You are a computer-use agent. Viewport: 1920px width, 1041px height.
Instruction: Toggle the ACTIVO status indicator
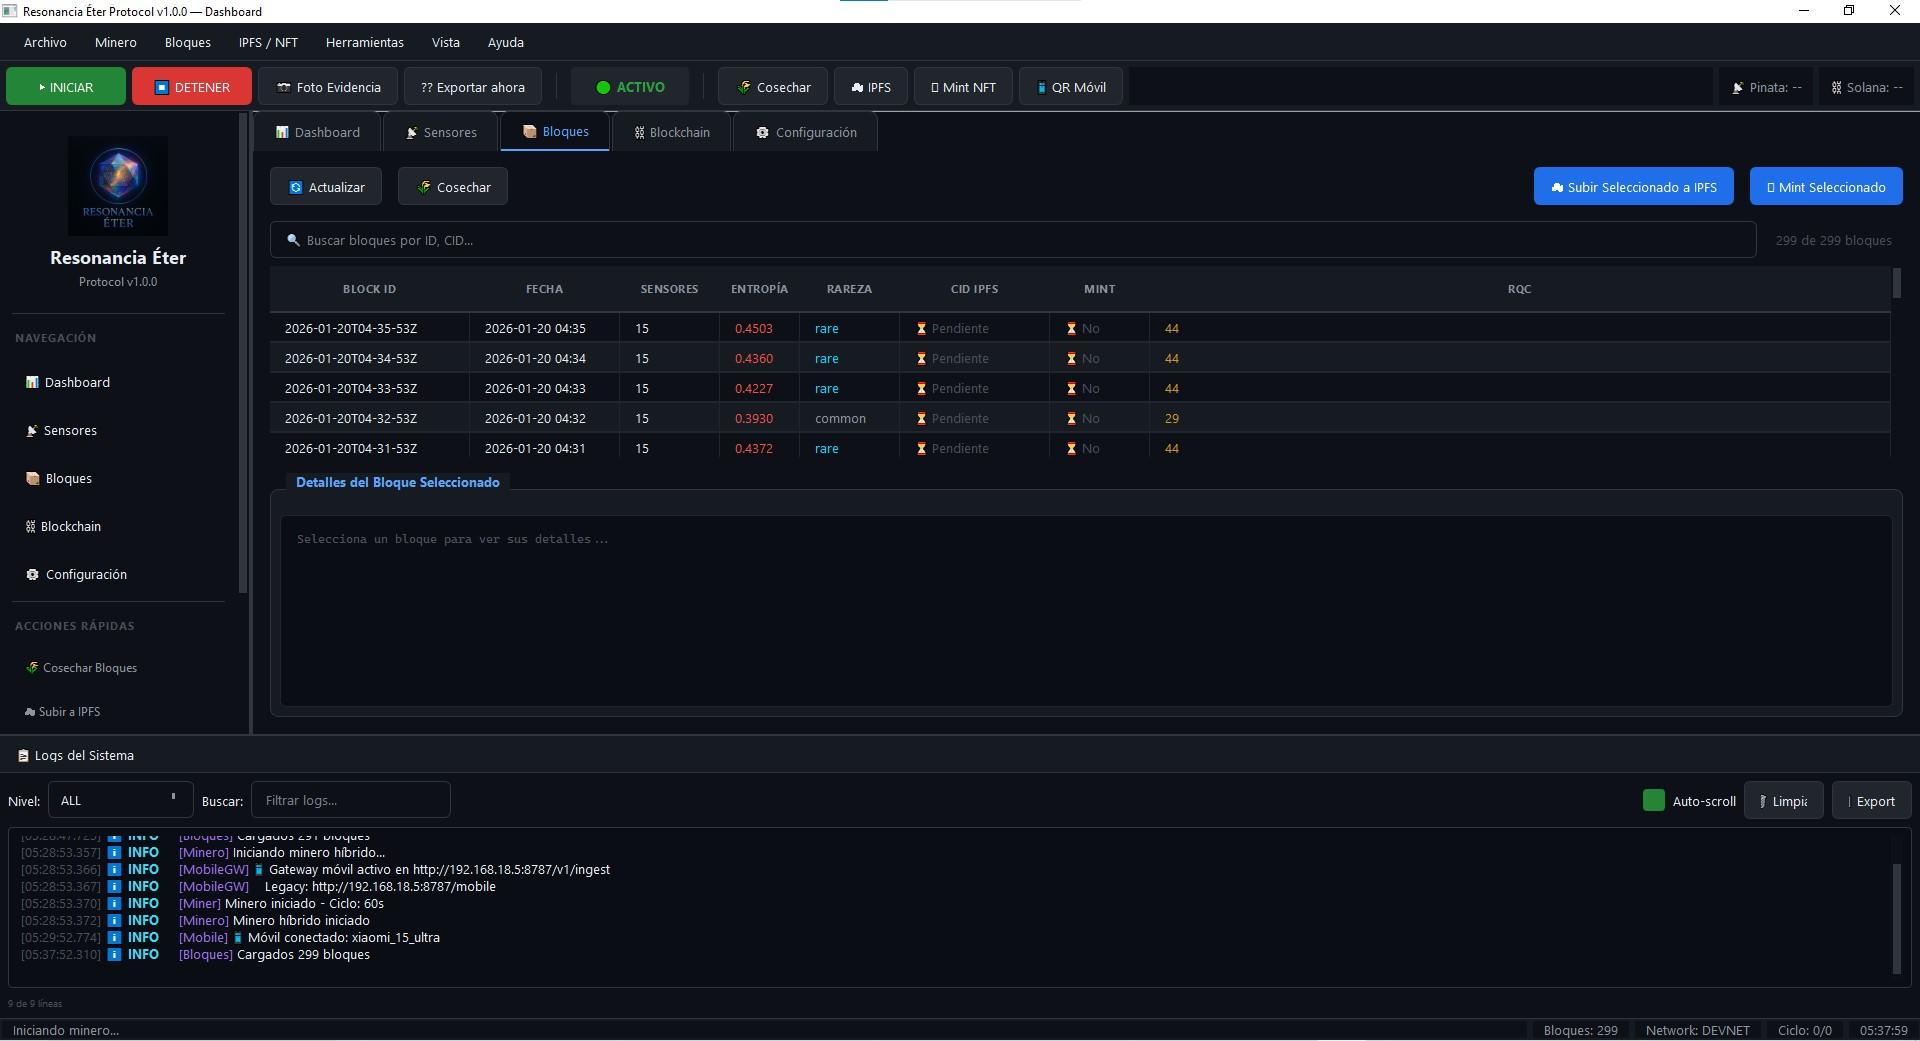pyautogui.click(x=630, y=87)
